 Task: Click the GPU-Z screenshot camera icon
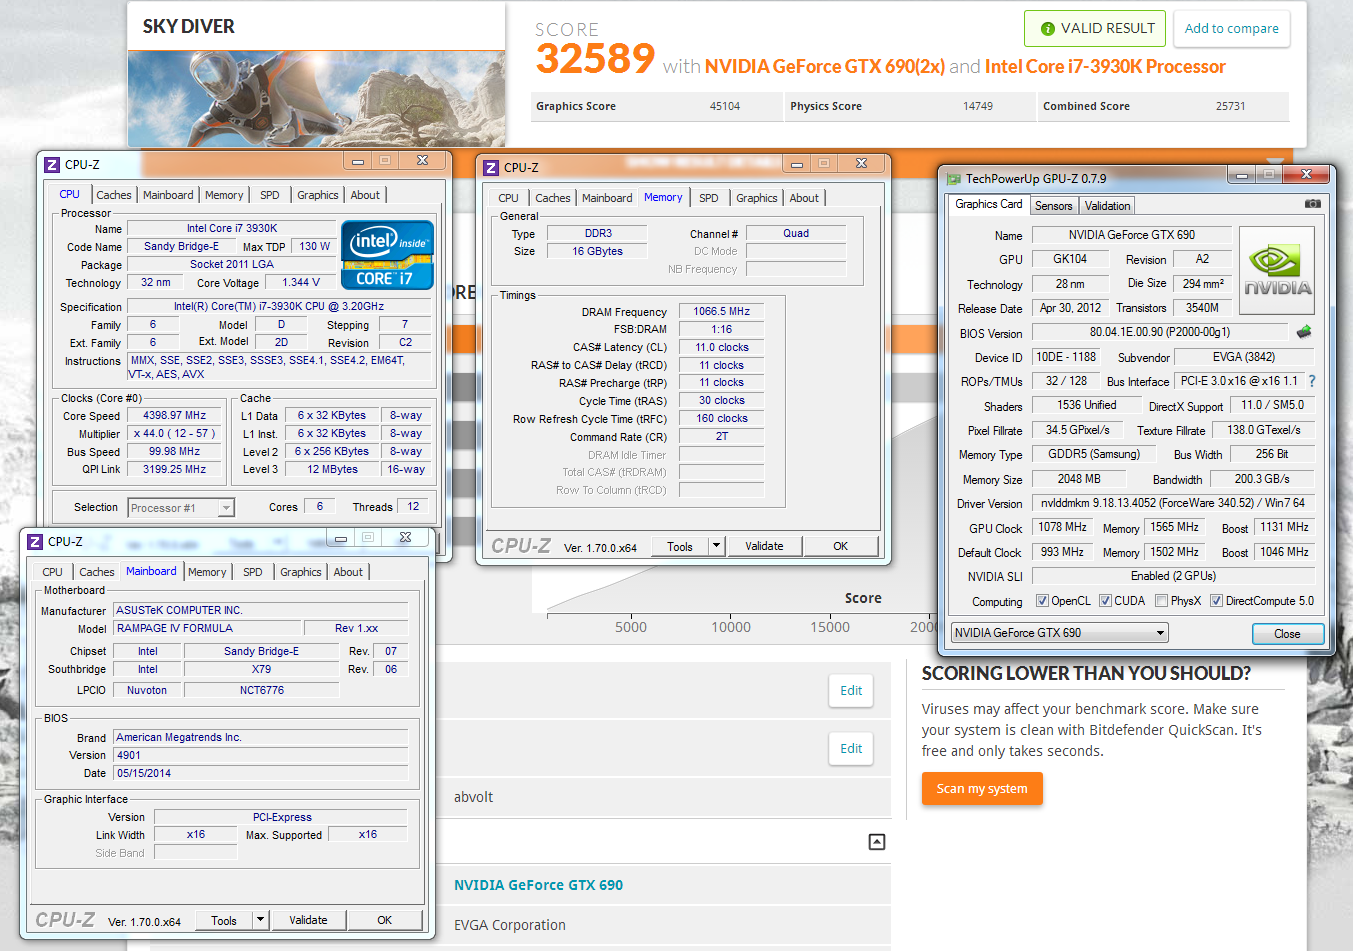1313,204
